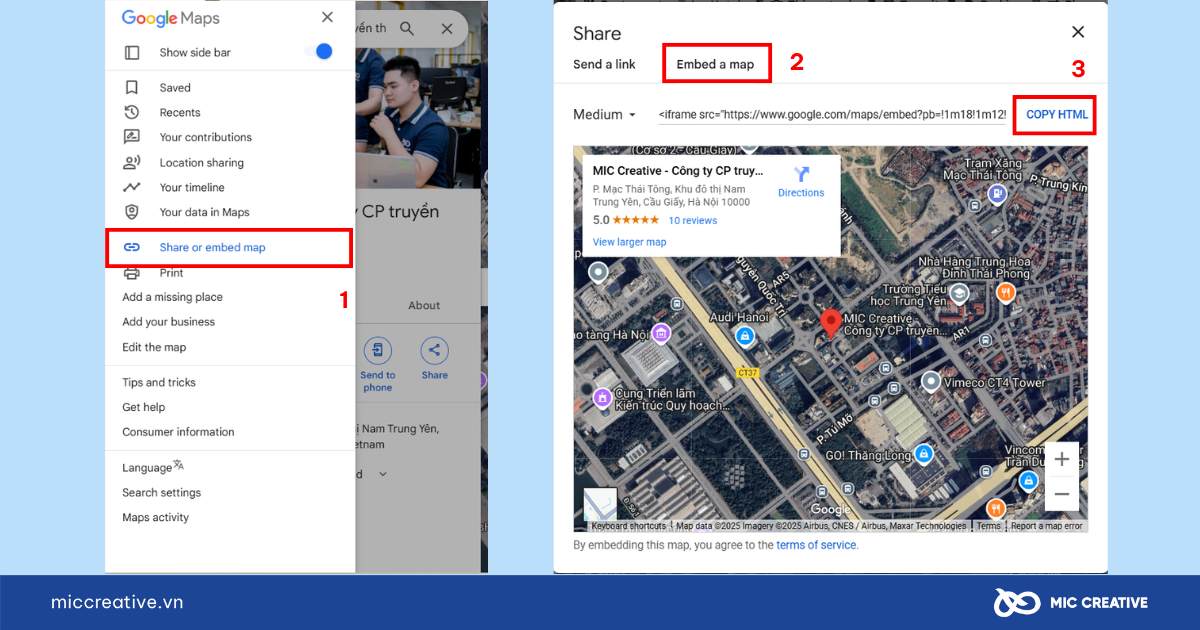Open Saved places bookmark icon

pyautogui.click(x=132, y=88)
